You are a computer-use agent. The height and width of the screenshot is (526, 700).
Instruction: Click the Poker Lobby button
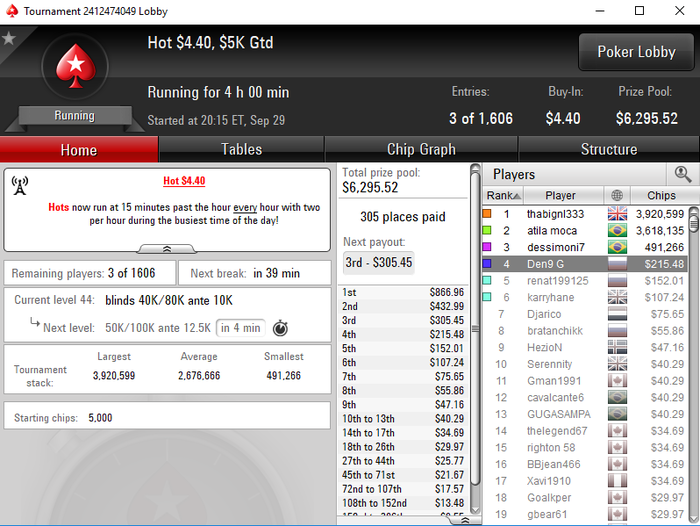click(636, 52)
